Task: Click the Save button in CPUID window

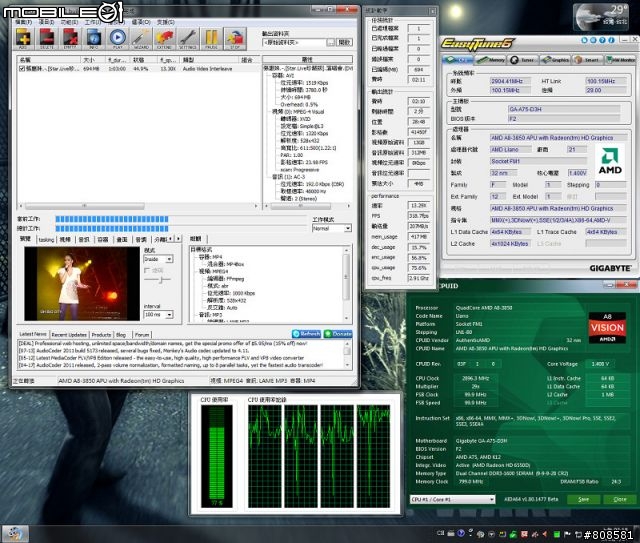Action: [584, 499]
